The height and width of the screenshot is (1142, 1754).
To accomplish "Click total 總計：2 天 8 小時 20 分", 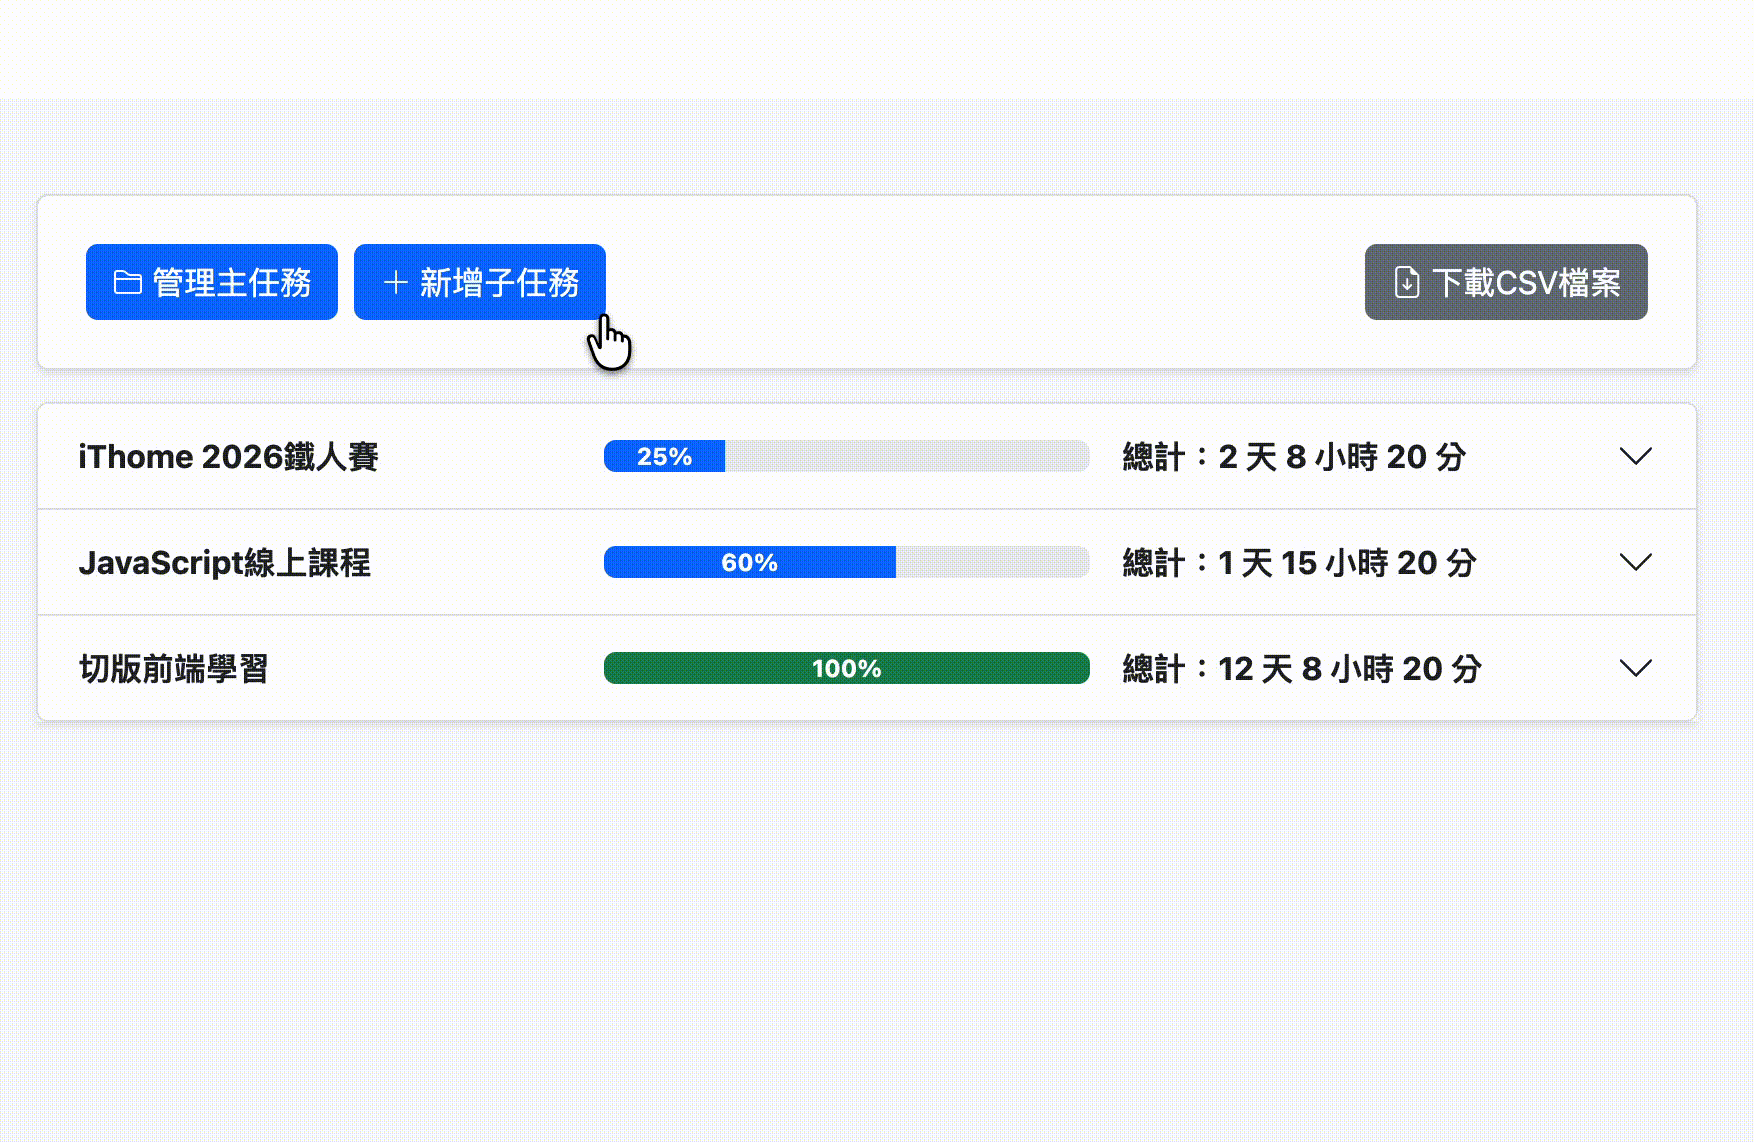I will coord(1295,457).
